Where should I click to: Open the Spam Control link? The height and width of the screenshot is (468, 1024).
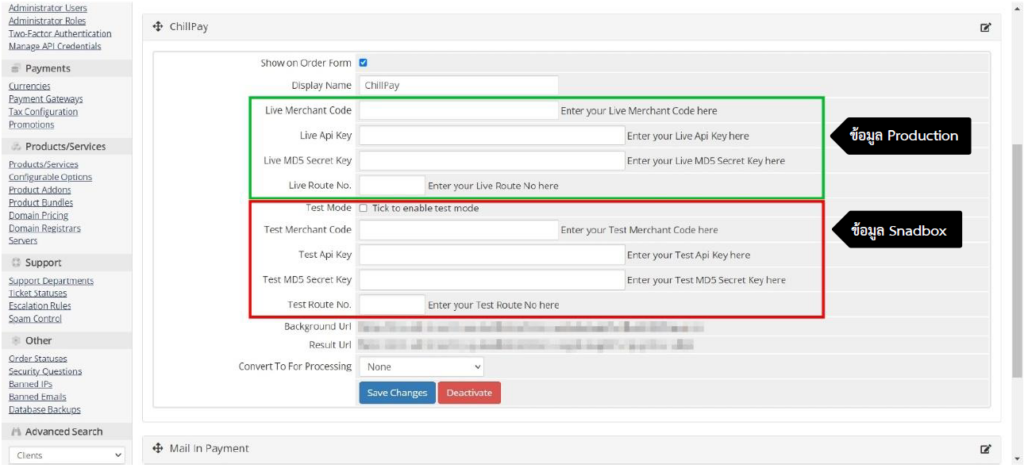point(35,319)
